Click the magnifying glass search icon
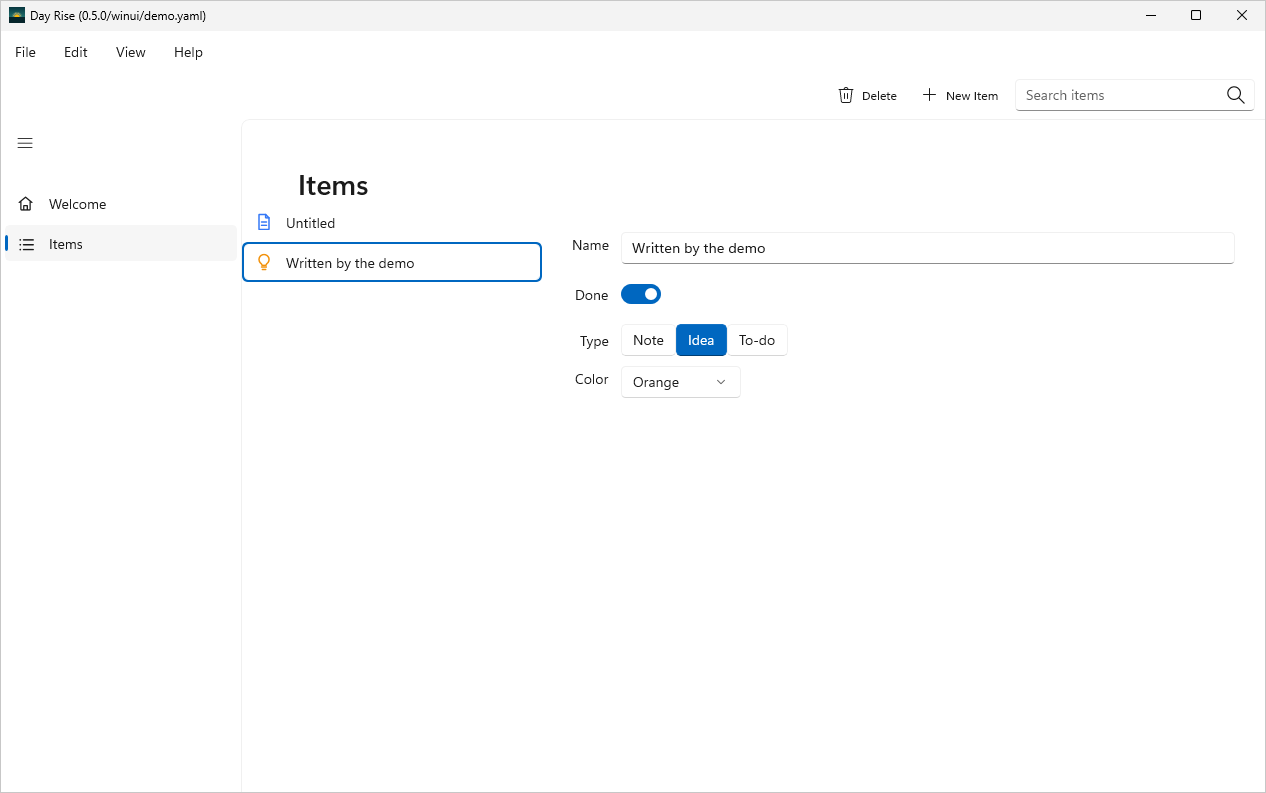Screen dimensions: 1266x793 point(1236,95)
